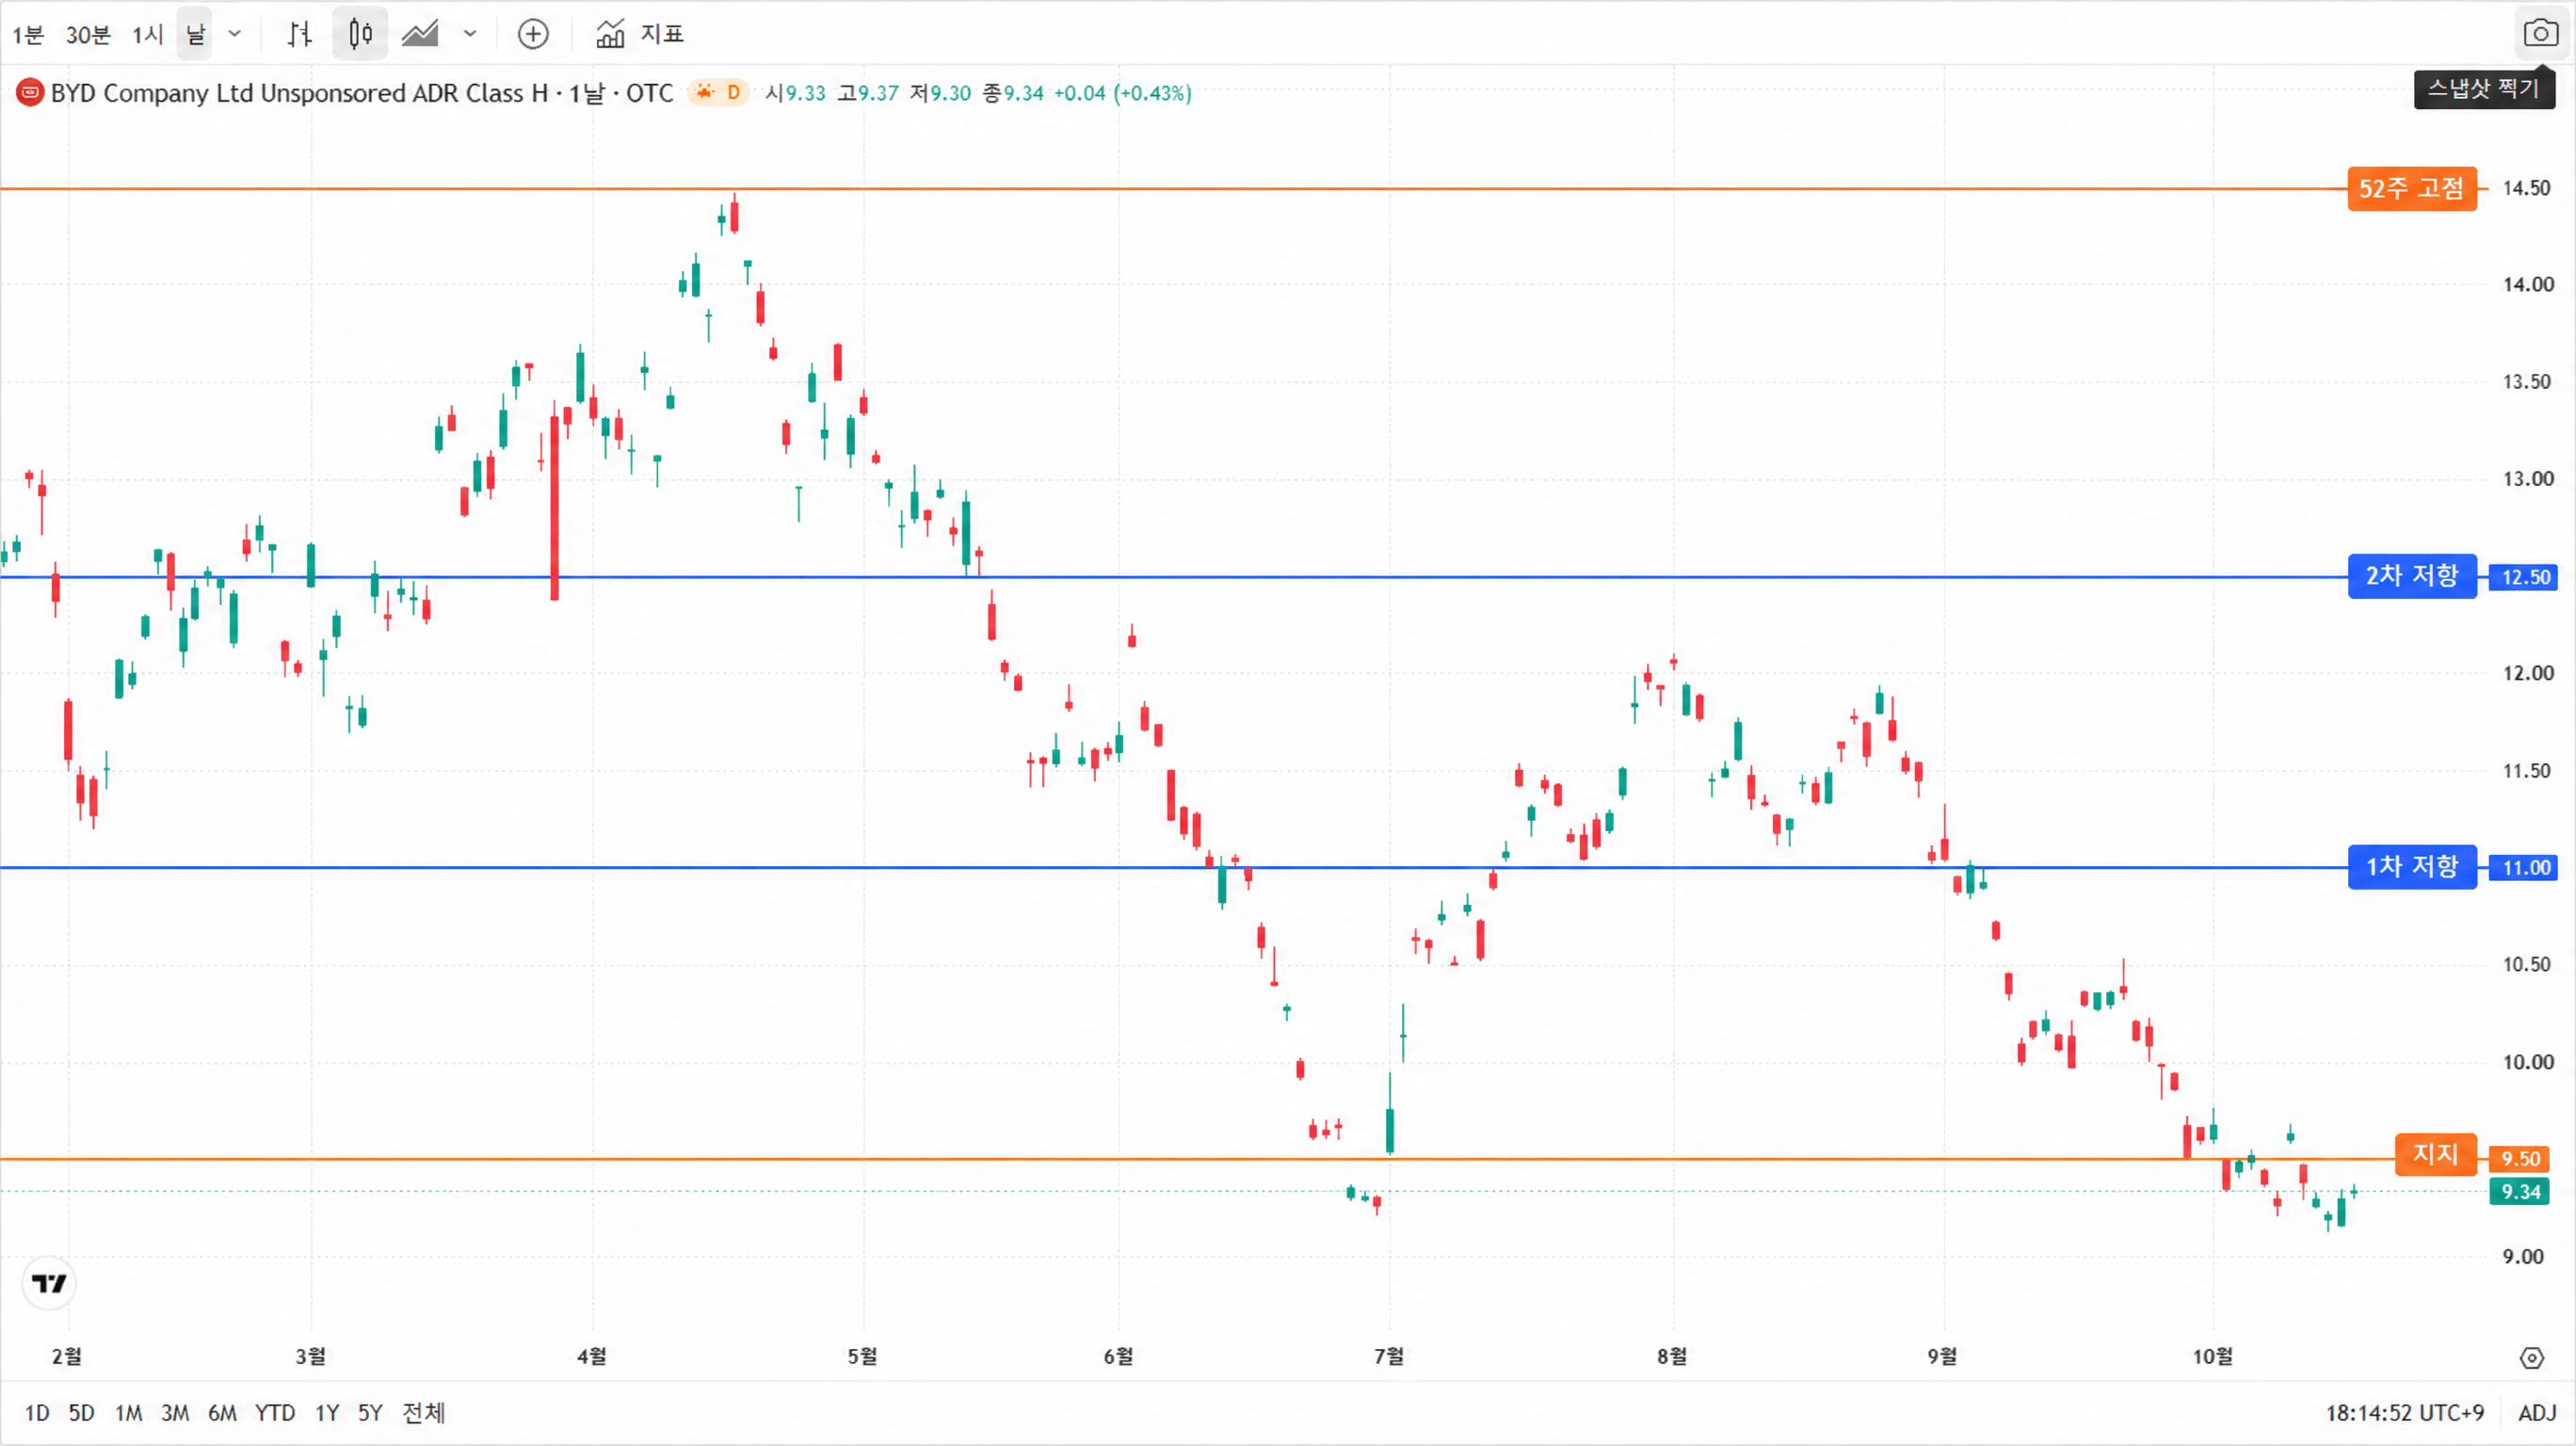This screenshot has height=1446, width=2576.
Task: Set range to 5Y
Action: pos(370,1413)
